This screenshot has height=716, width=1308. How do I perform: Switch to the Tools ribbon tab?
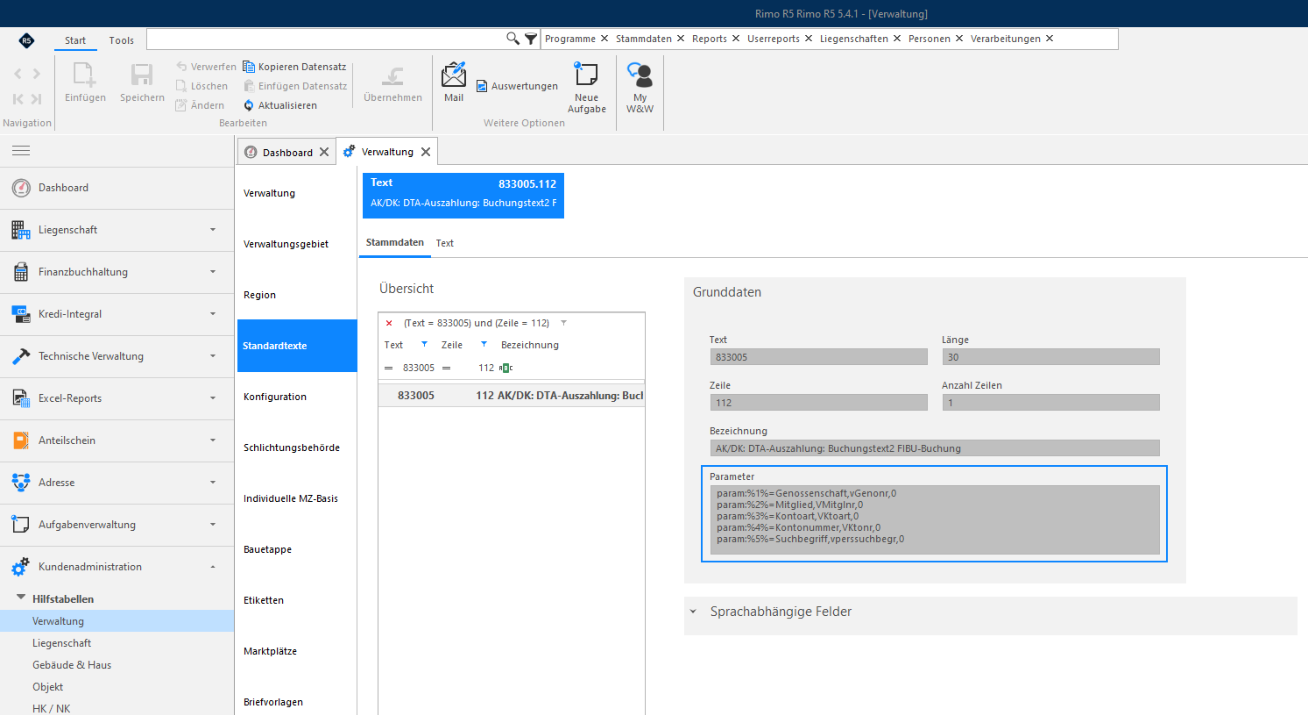pos(121,40)
